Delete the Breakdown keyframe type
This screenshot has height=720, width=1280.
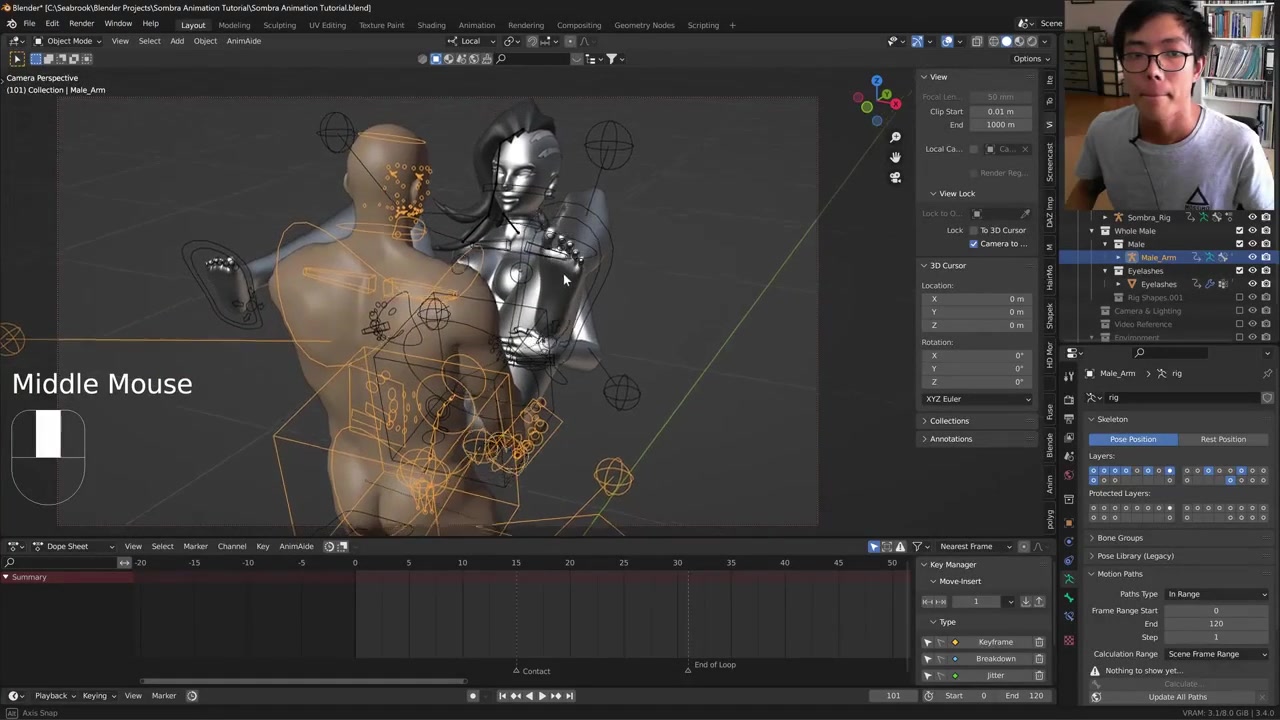(1039, 659)
